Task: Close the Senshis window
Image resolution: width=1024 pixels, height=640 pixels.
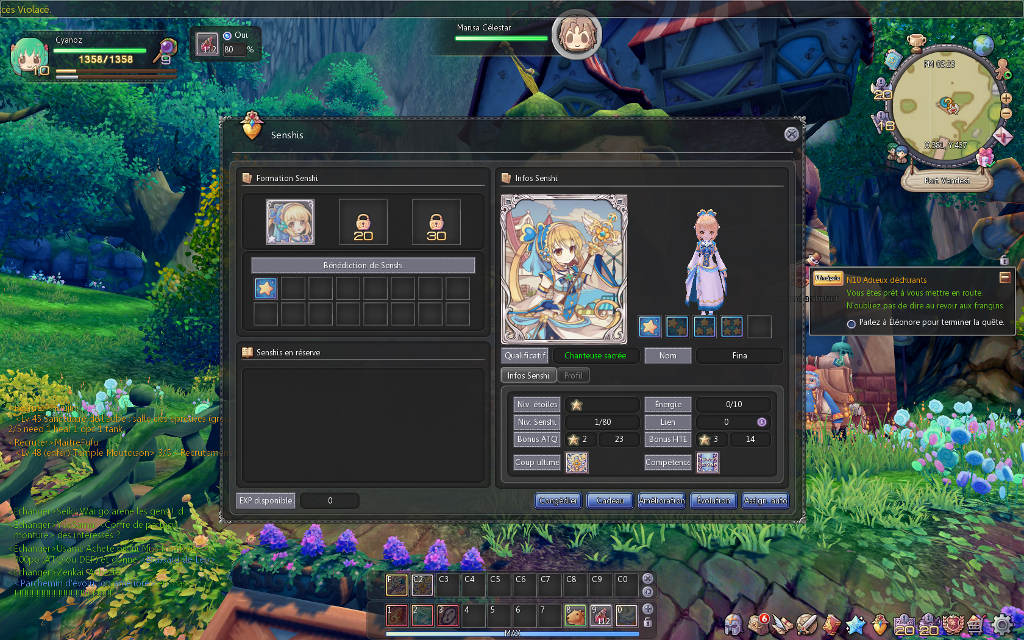Action: coord(791,134)
